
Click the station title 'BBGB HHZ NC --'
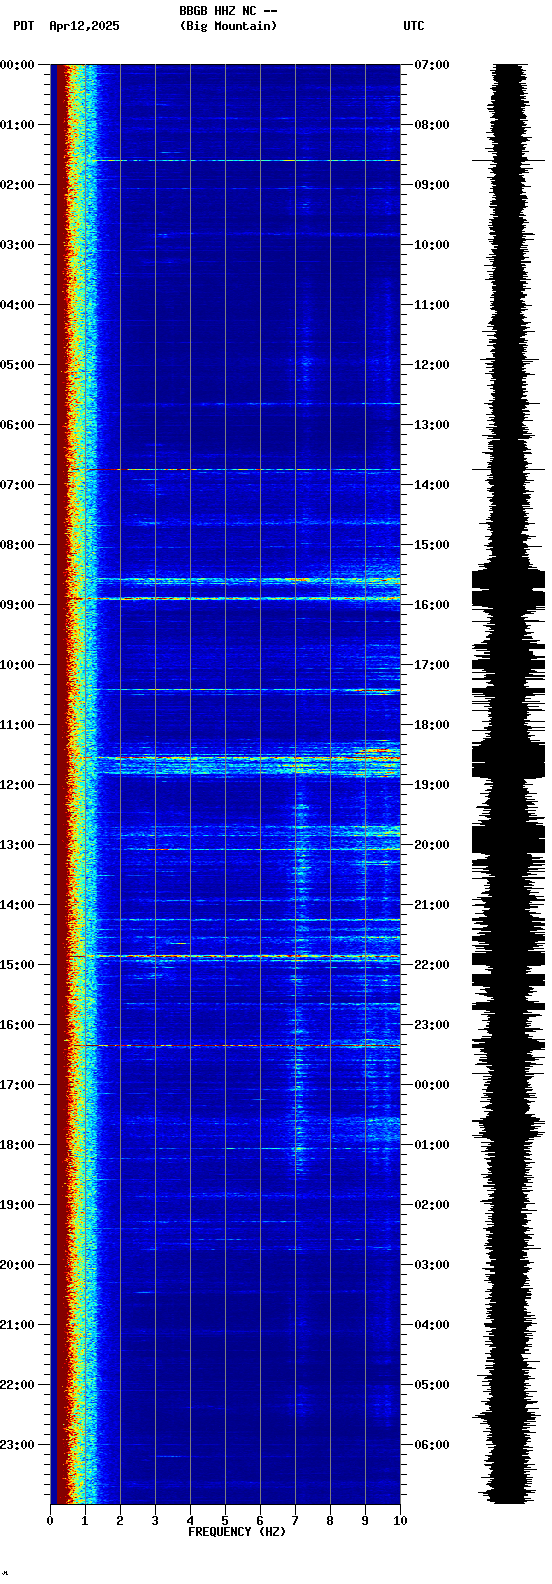228,11
